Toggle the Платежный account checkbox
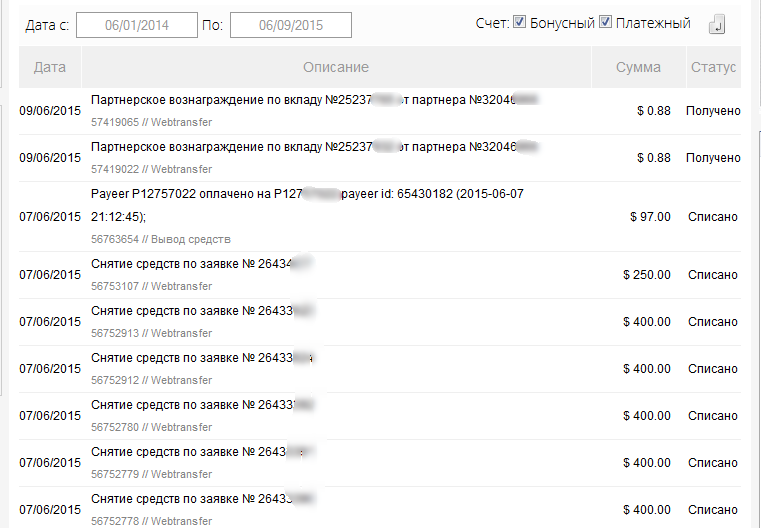 pyautogui.click(x=605, y=23)
